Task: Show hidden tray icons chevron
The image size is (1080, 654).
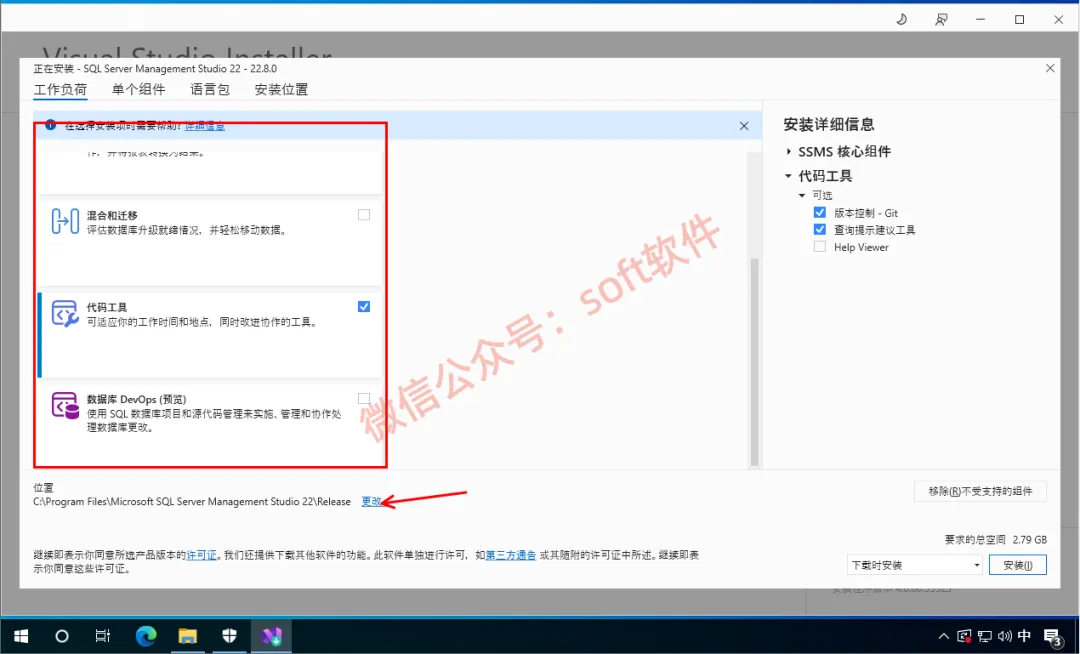Action: [943, 636]
